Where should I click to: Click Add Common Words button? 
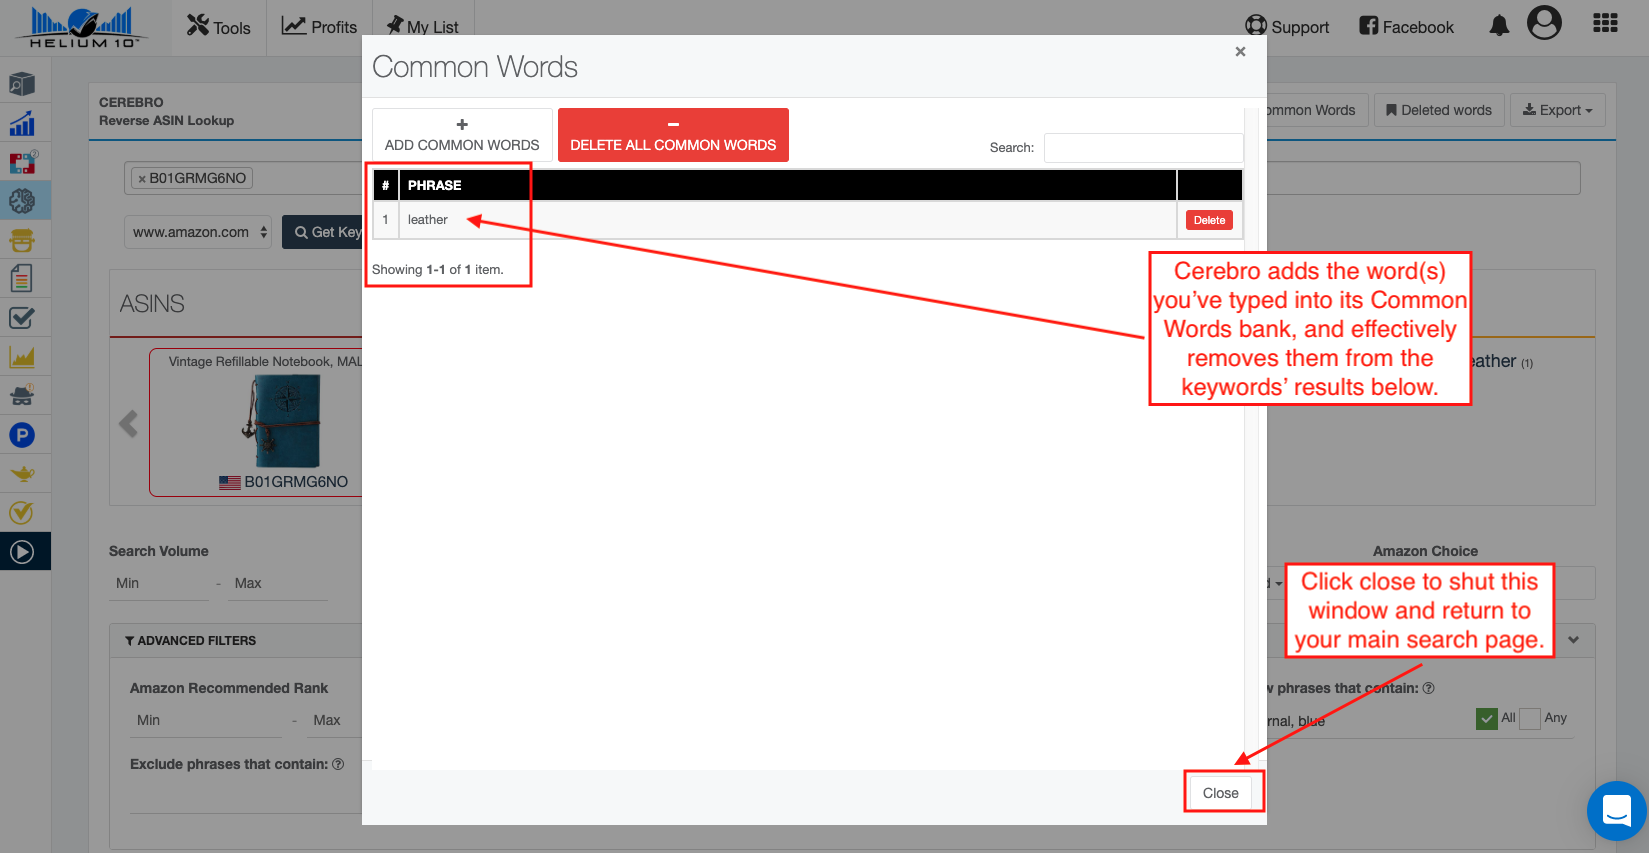pos(462,135)
